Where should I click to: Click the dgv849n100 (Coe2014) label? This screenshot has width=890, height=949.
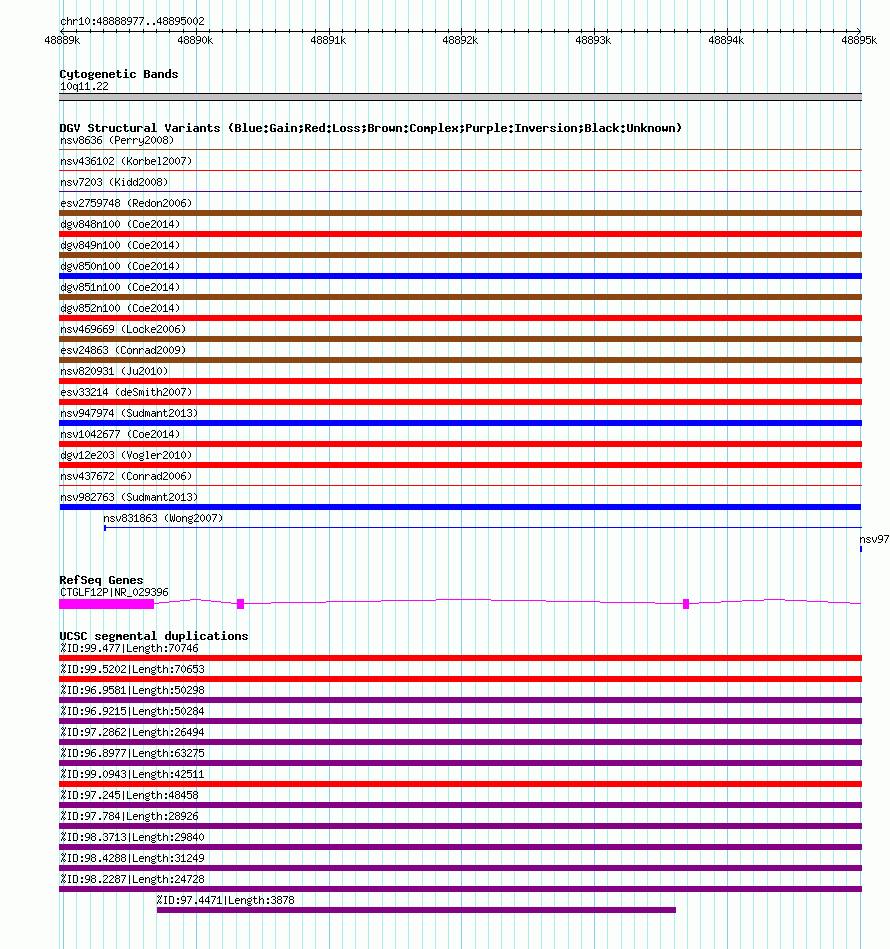[x=120, y=245]
